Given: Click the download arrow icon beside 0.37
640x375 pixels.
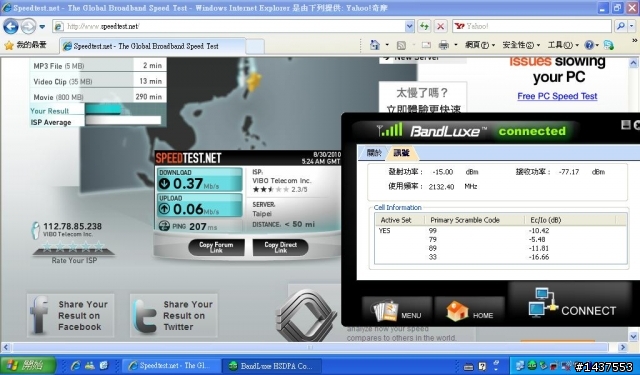Looking at the screenshot, I should point(164,184).
